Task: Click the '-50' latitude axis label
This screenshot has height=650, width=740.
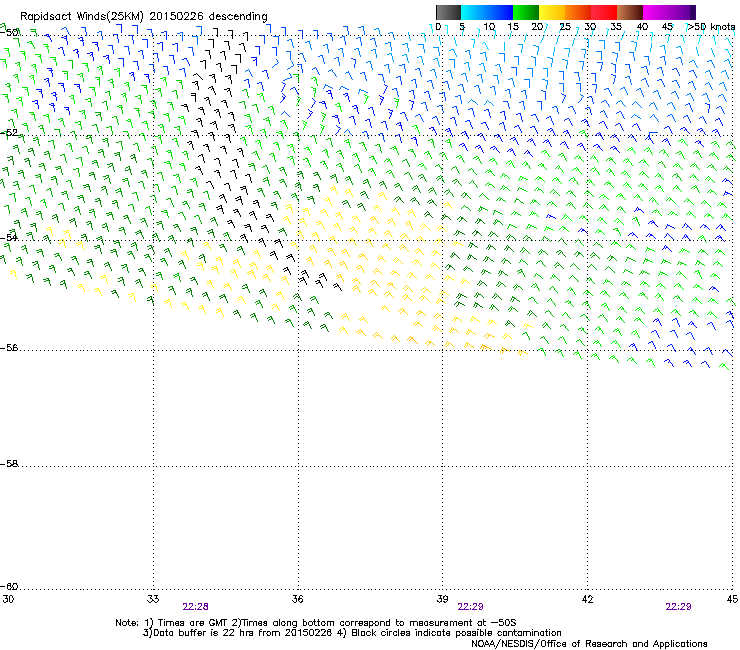Action: coord(10,33)
